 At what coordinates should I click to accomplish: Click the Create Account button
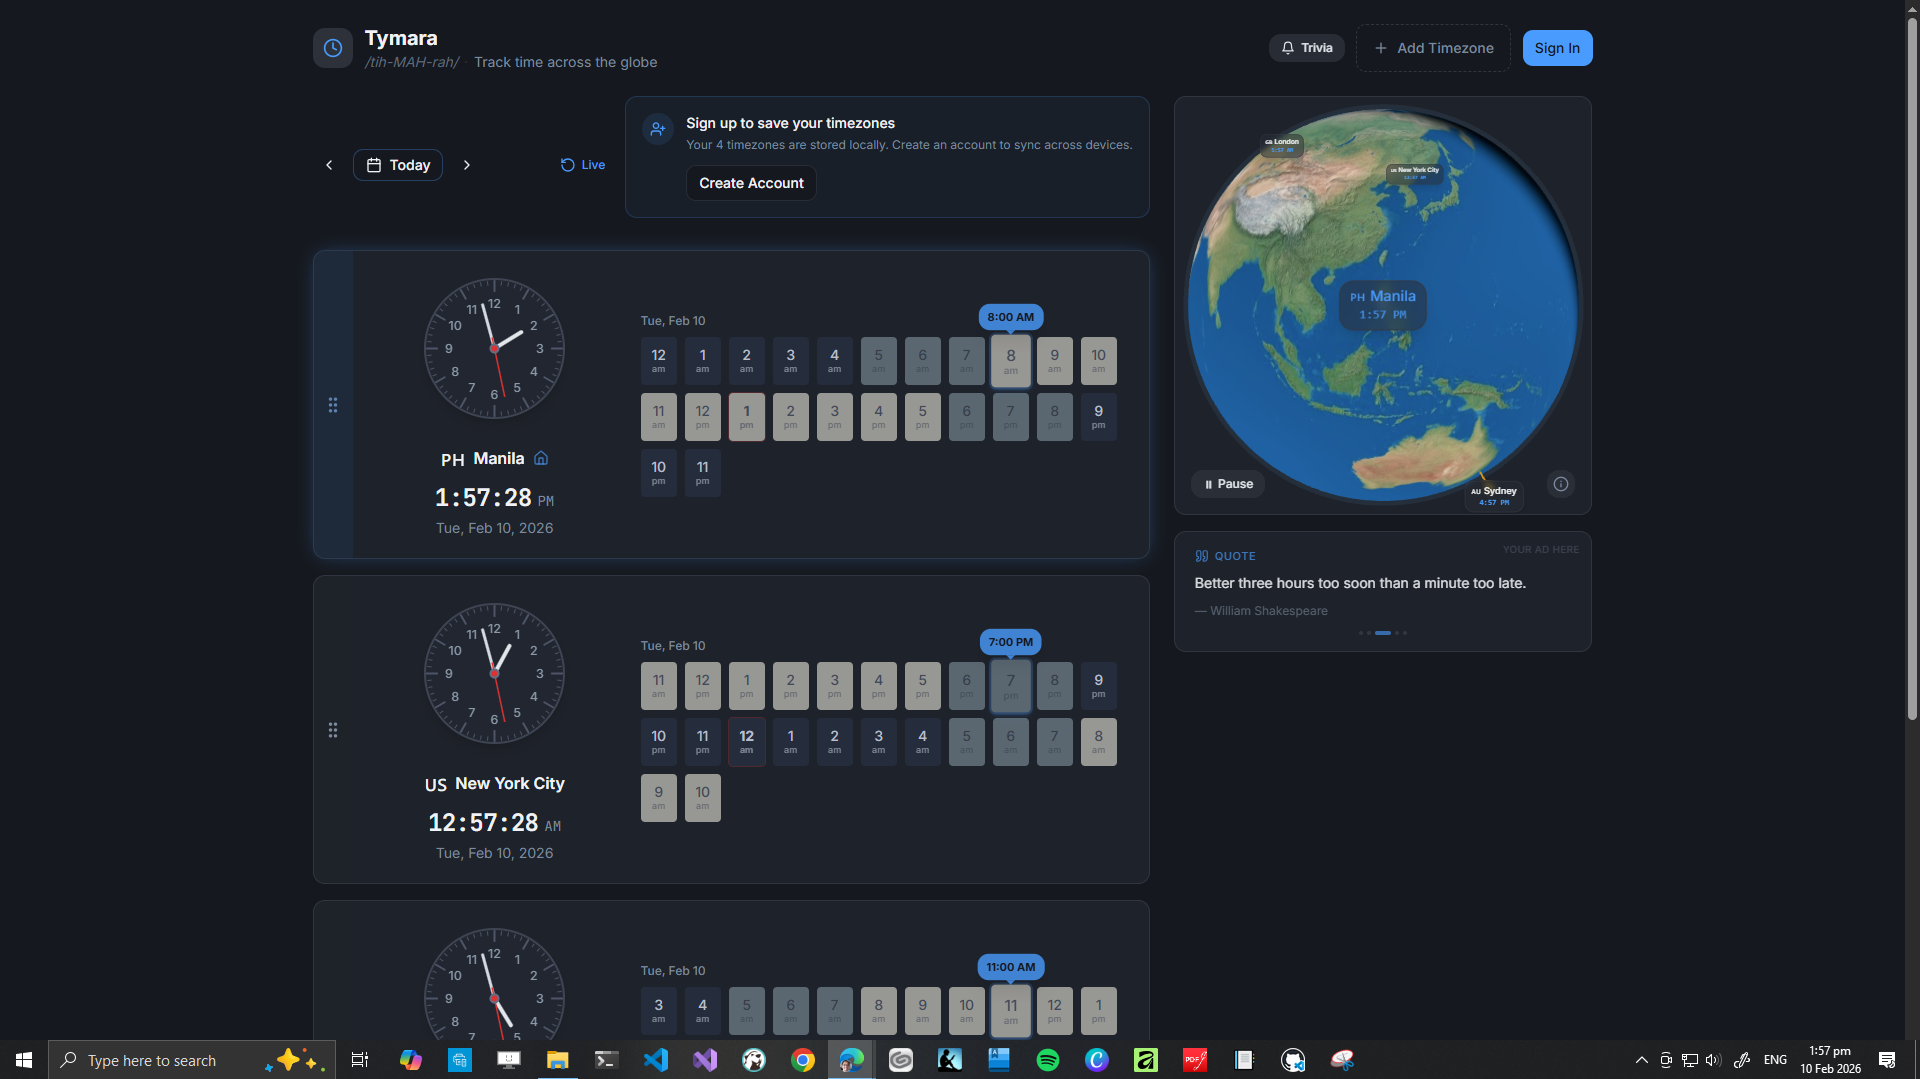coord(751,183)
